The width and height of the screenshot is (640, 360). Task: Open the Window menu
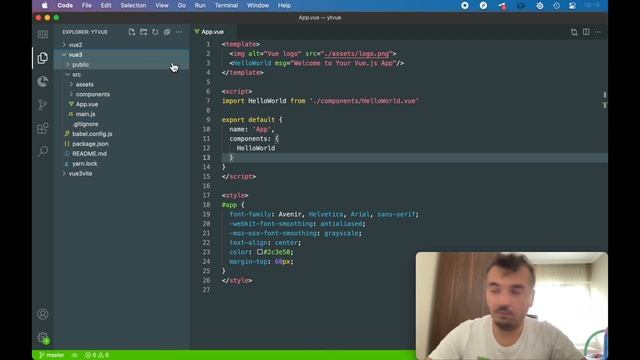[258, 5]
